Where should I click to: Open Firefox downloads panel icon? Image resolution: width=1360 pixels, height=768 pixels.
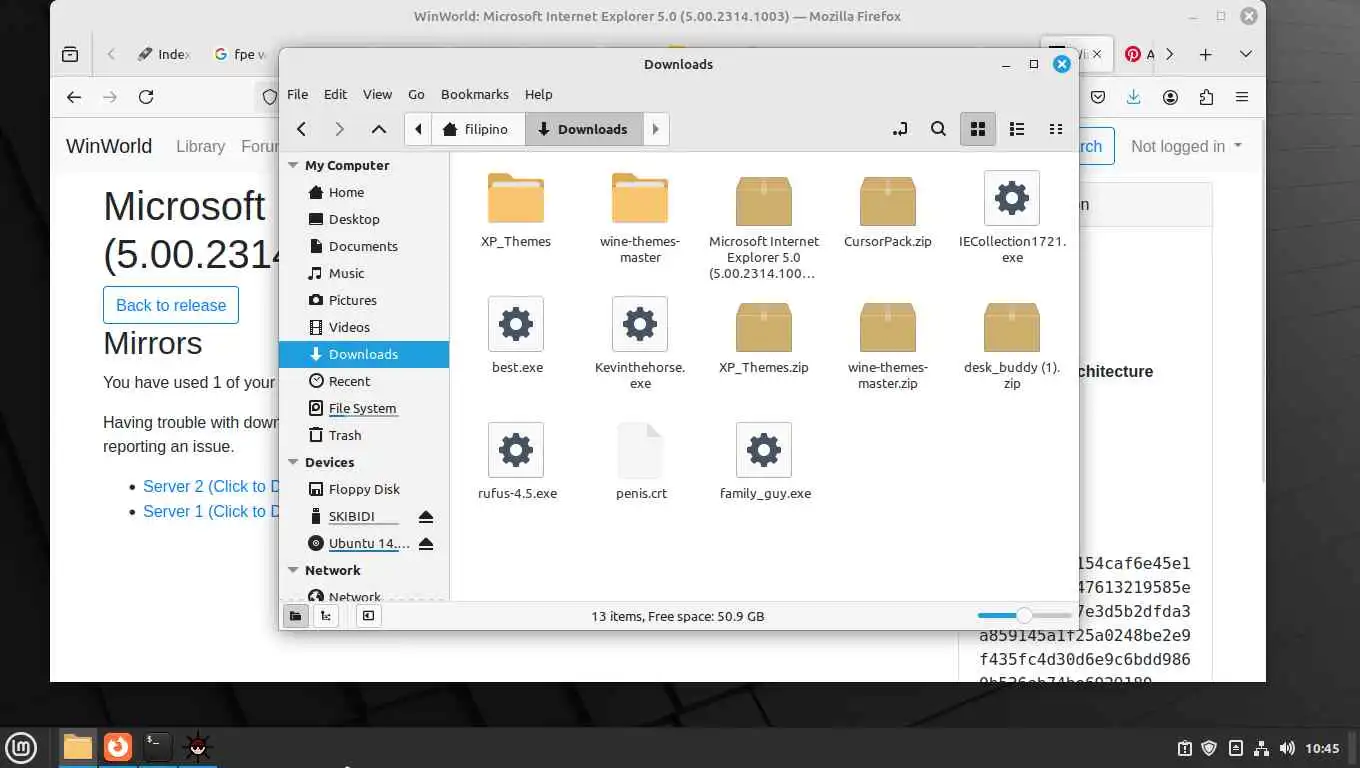pos(1133,97)
